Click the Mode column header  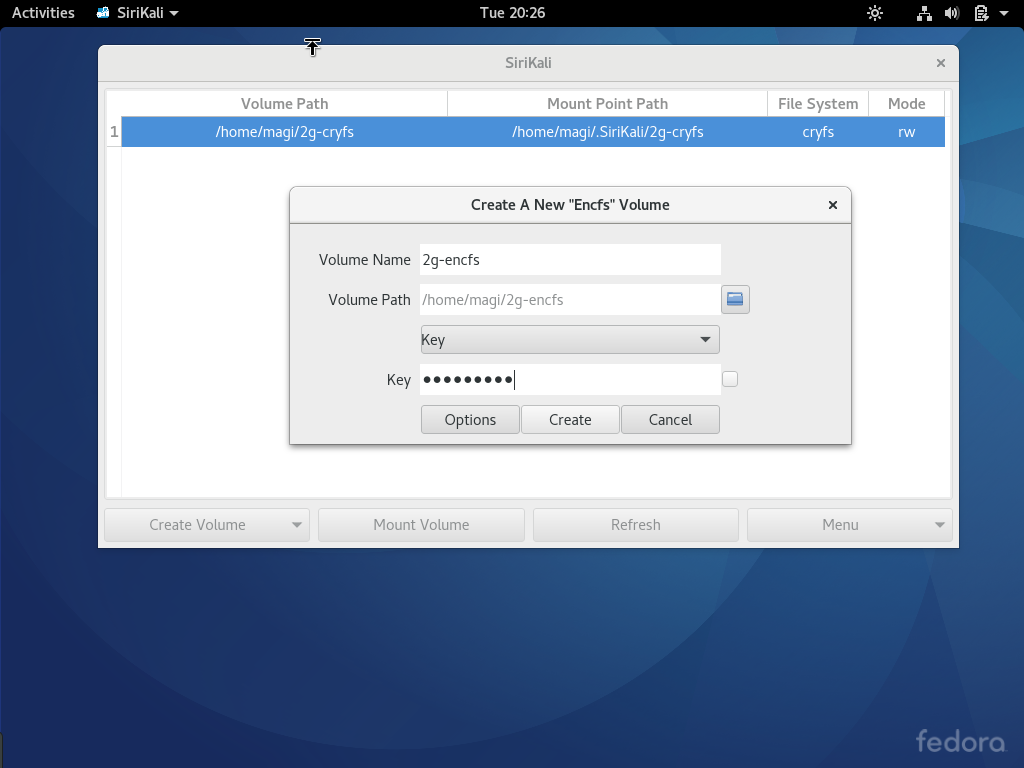pyautogui.click(x=906, y=104)
